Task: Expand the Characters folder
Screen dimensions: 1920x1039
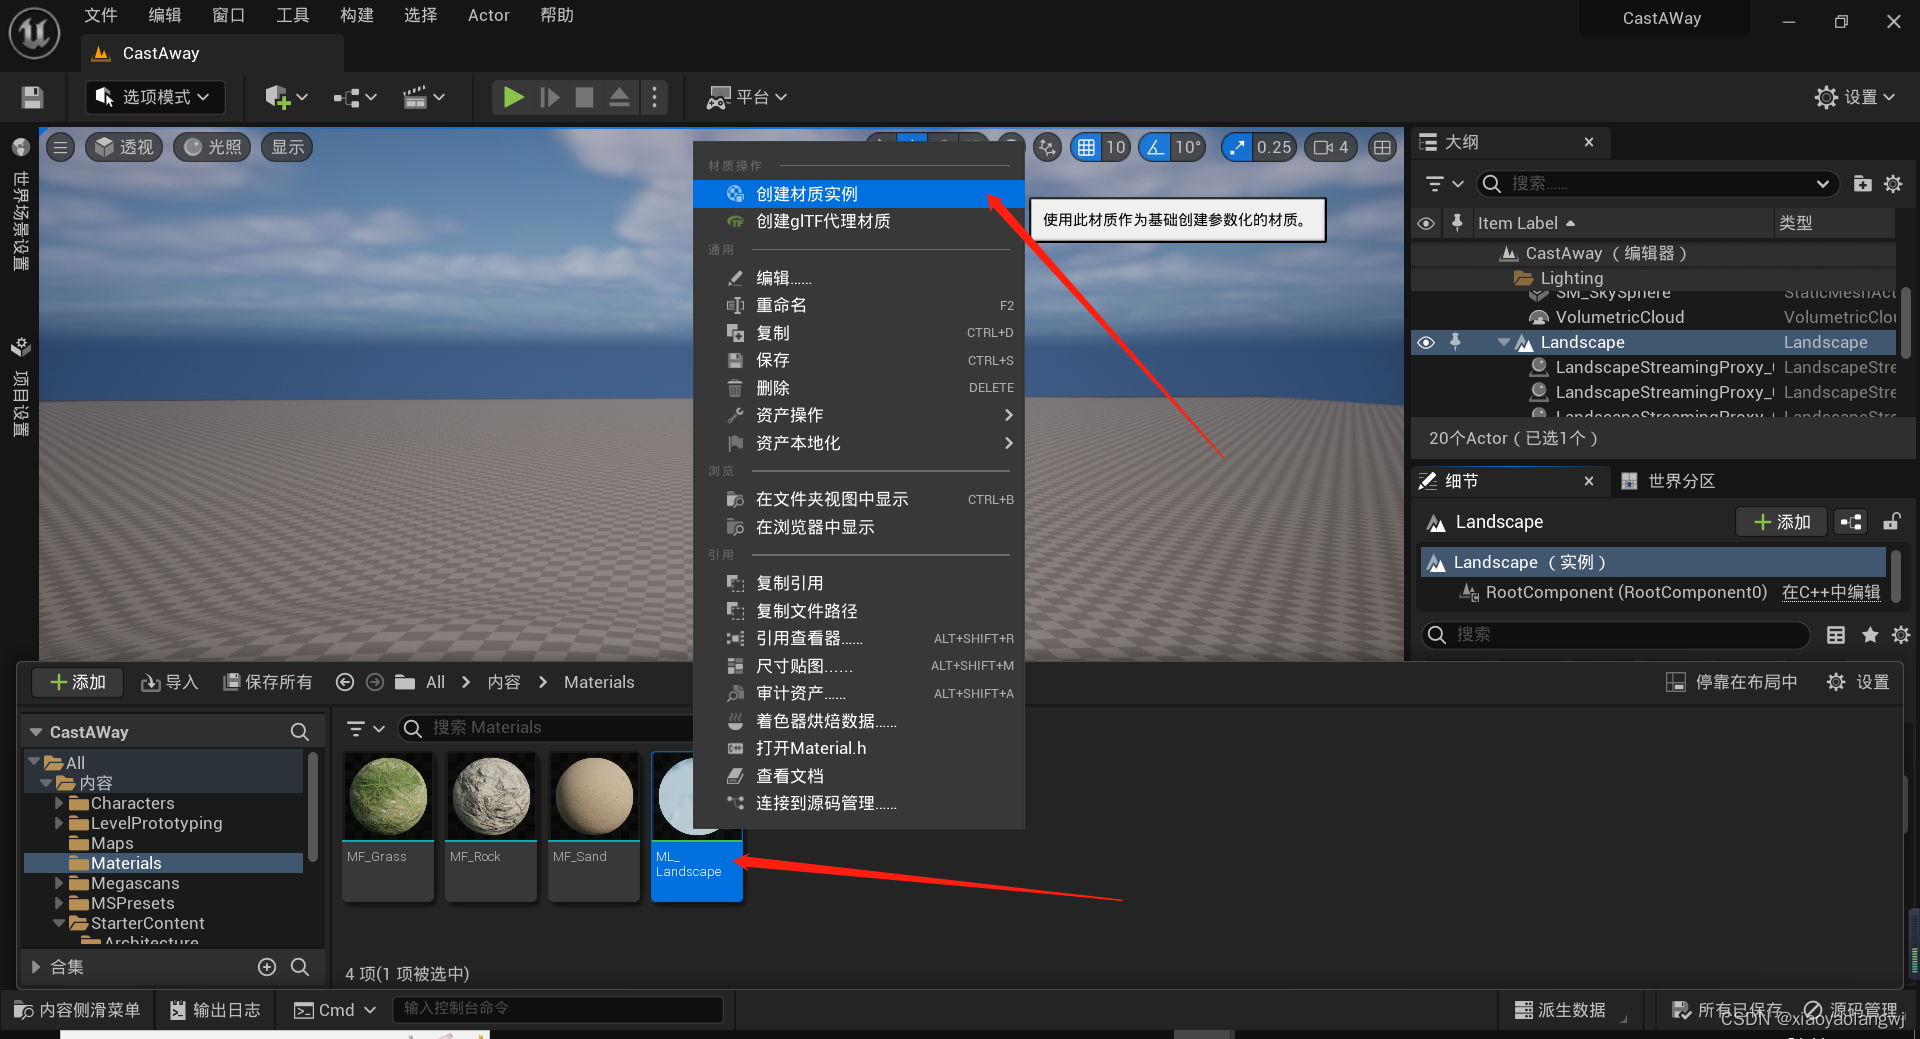Action: pos(59,803)
